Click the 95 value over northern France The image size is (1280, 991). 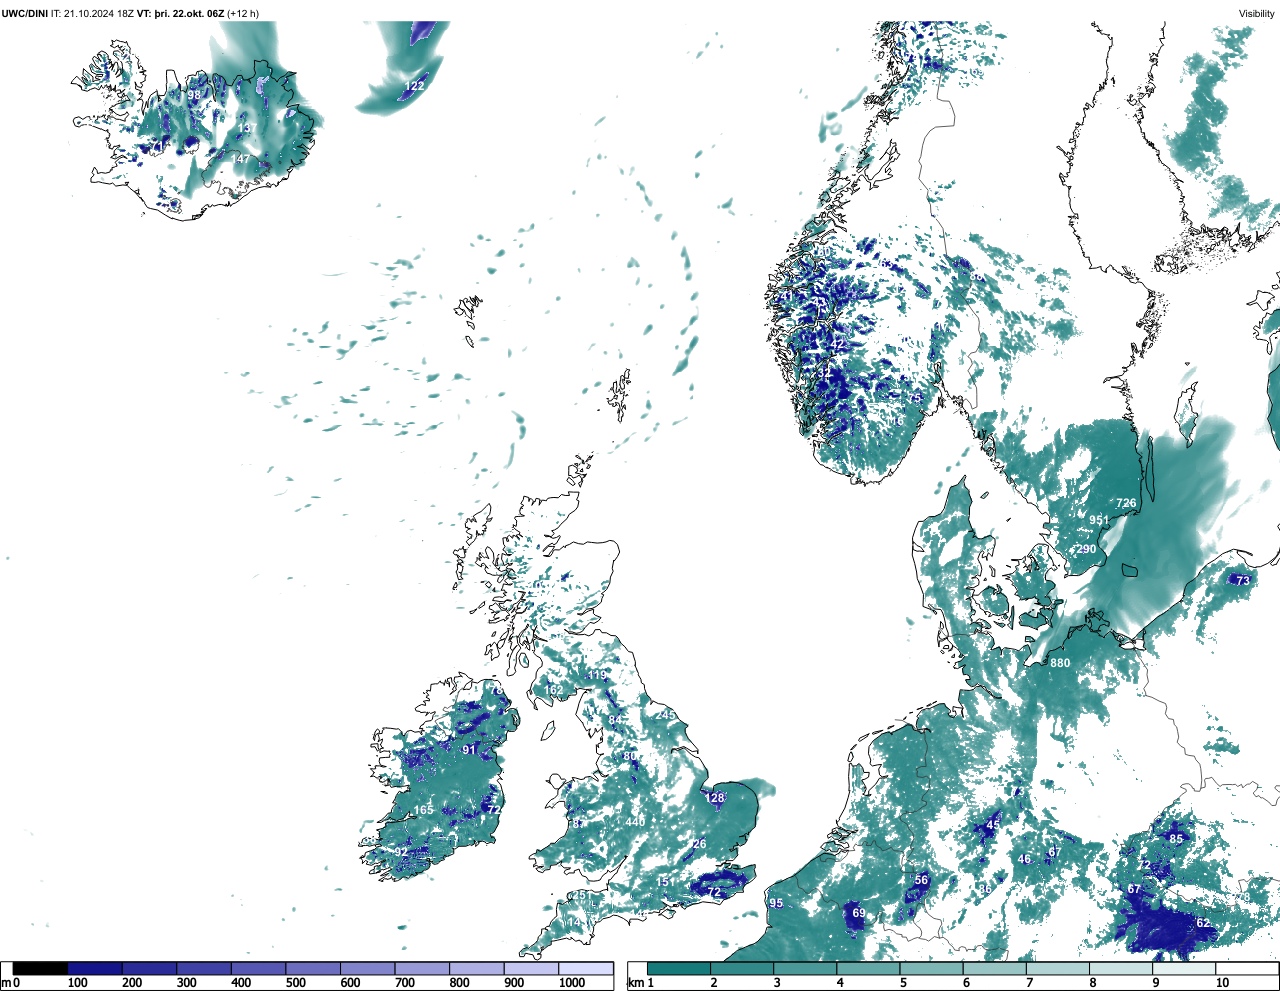pyautogui.click(x=776, y=903)
